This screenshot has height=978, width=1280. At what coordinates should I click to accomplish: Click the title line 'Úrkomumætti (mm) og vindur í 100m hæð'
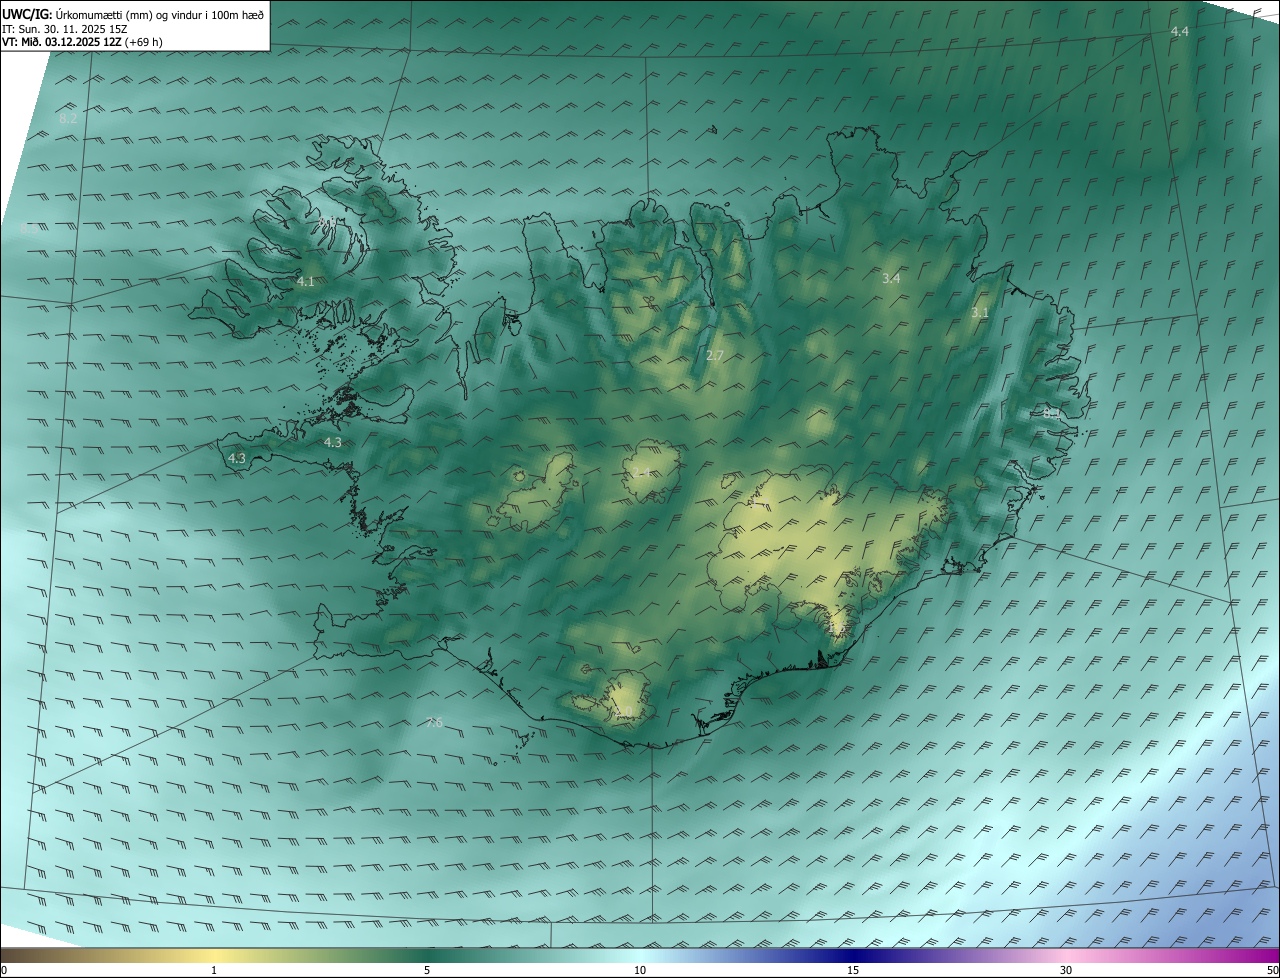click(x=160, y=14)
